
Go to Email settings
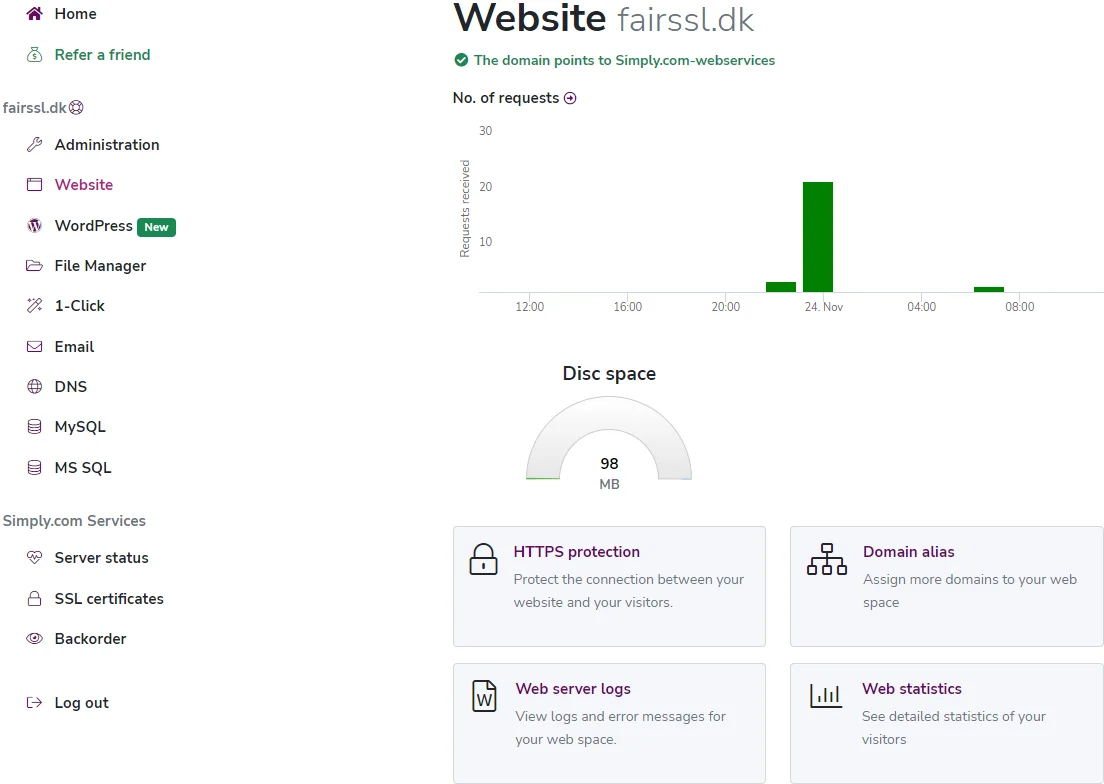pos(74,346)
